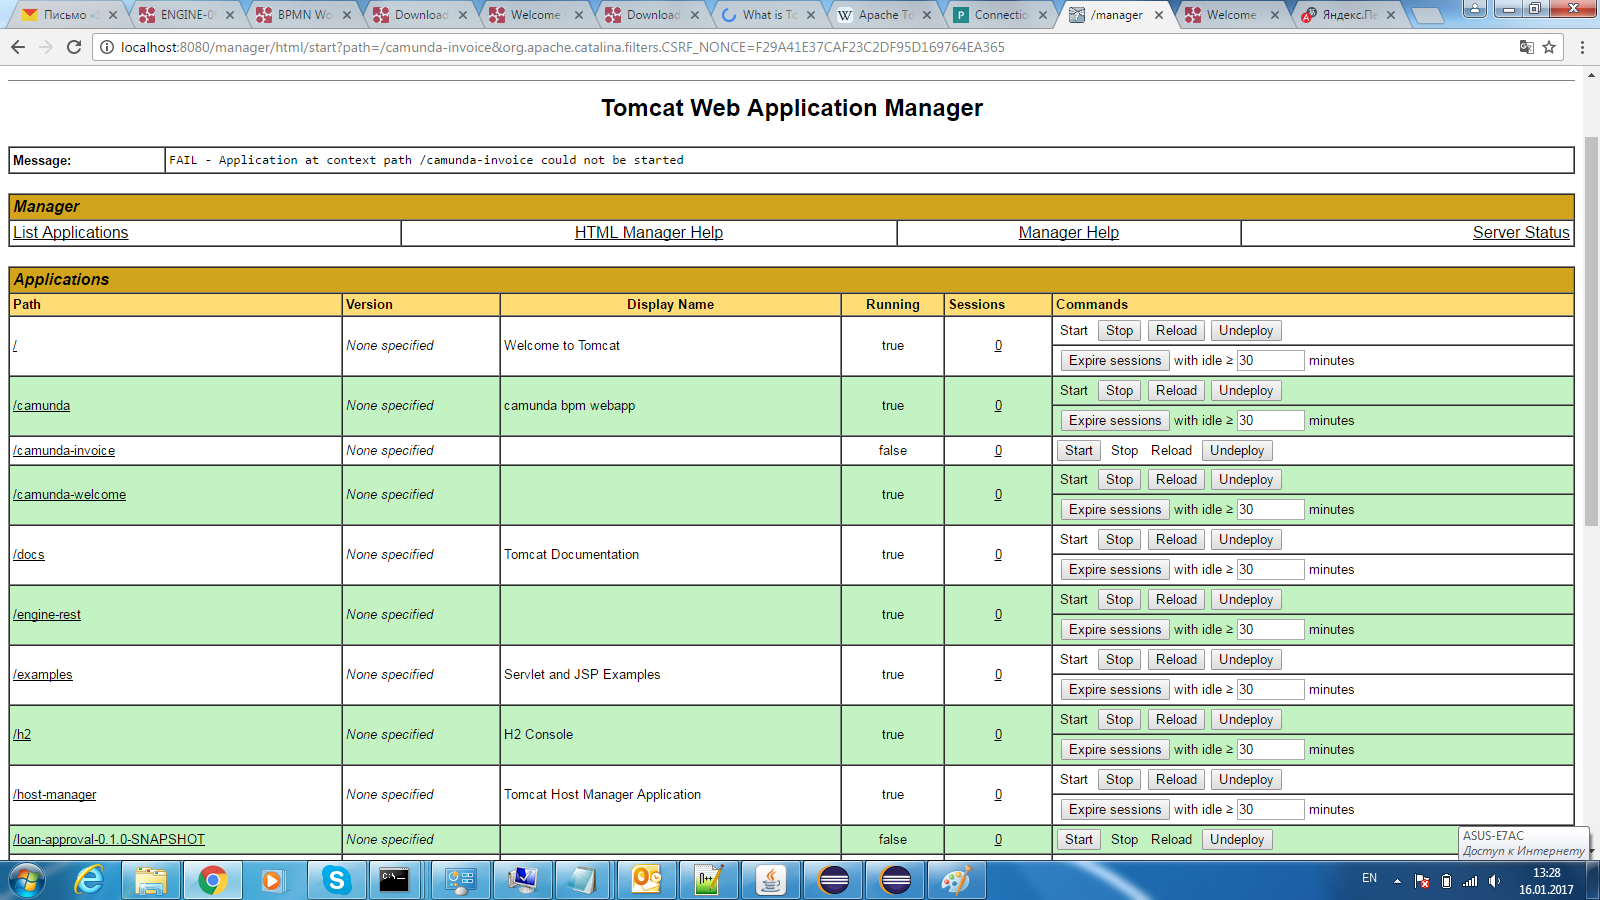This screenshot has height=900, width=1600.
Task: Open the /camunda application link
Action: [42, 406]
